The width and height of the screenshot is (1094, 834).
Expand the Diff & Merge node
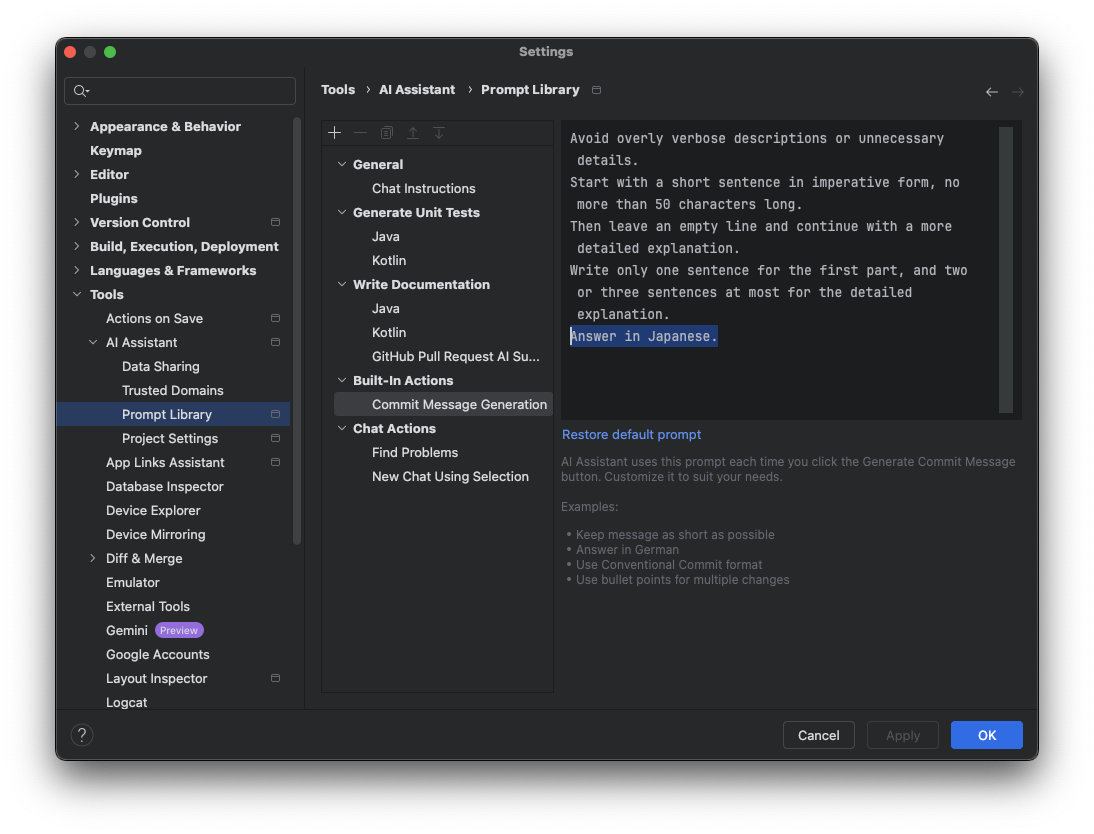(x=93, y=558)
